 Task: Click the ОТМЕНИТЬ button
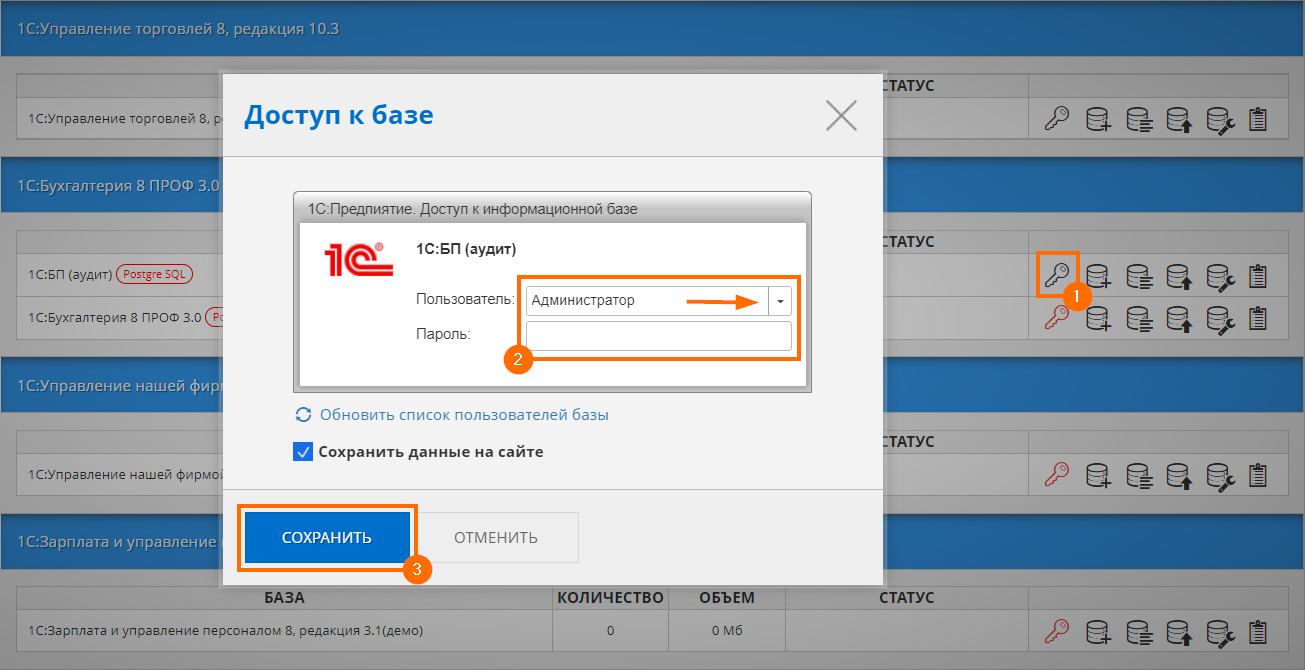(496, 538)
